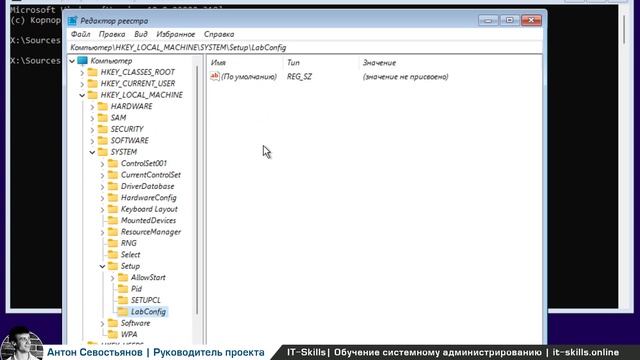Open the Правка menu

pyautogui.click(x=112, y=34)
